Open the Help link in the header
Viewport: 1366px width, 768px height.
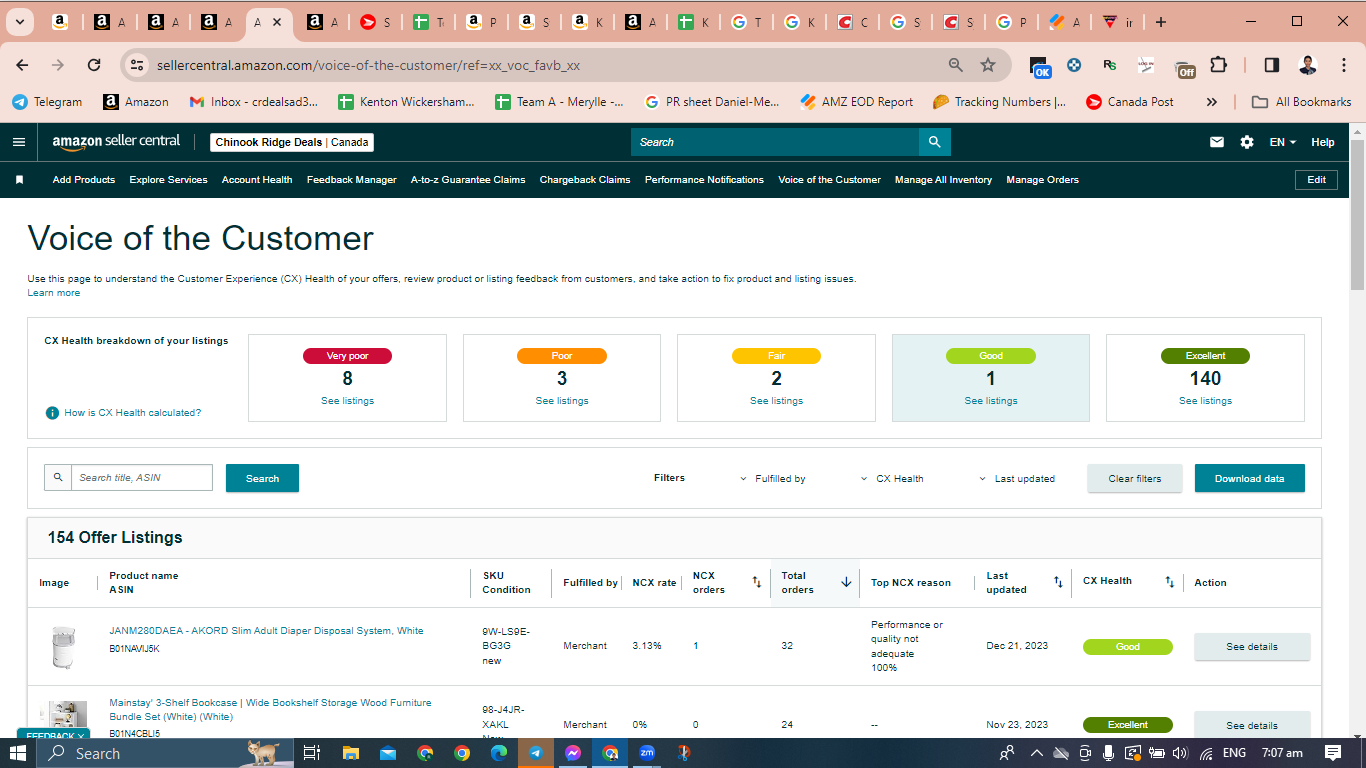(1323, 142)
